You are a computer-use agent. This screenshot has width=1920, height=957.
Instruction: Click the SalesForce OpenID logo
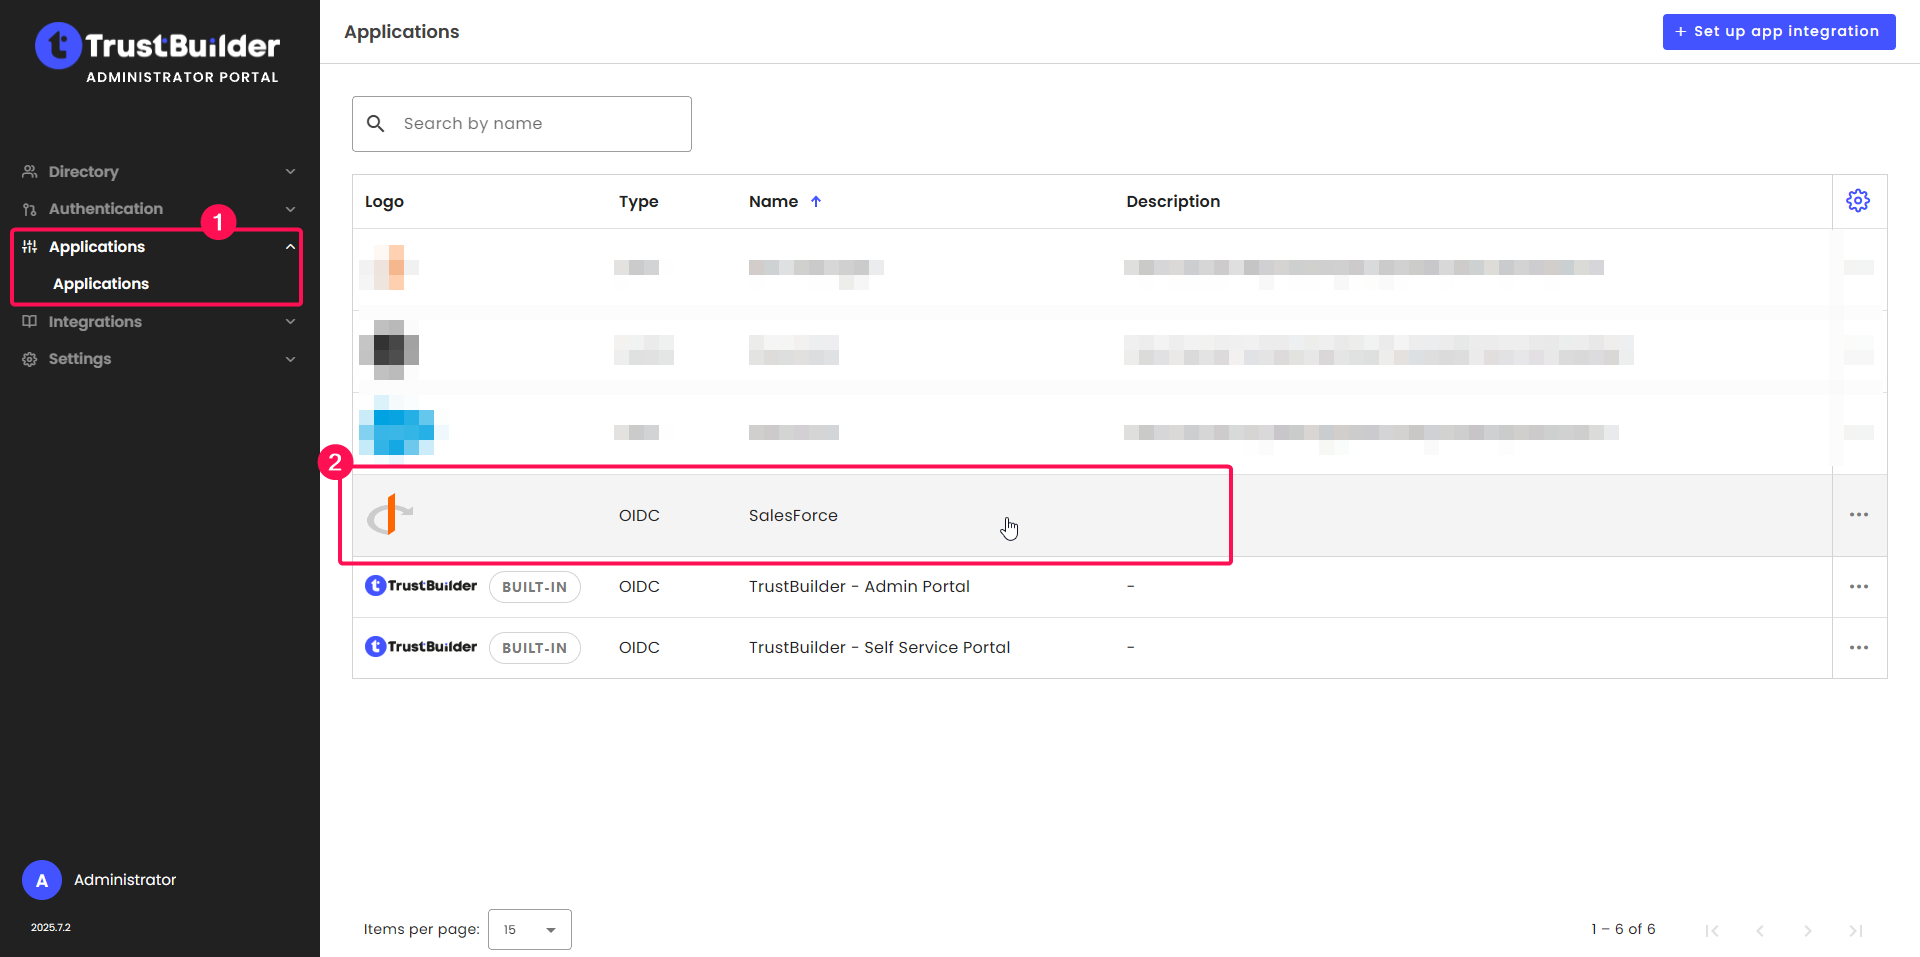pyautogui.click(x=389, y=515)
